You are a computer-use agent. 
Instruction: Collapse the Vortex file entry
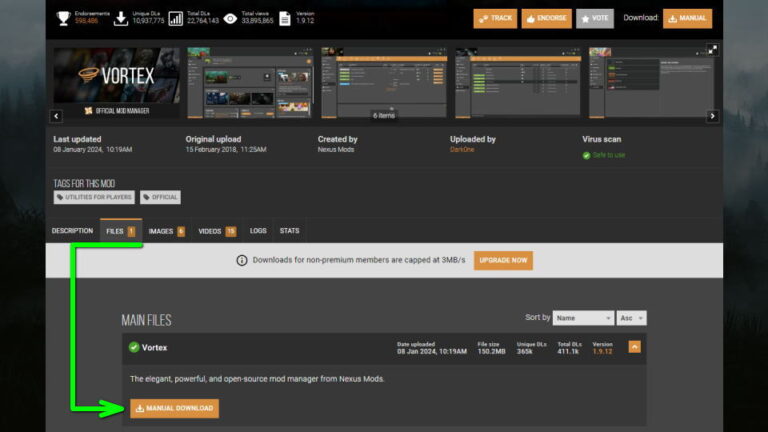pyautogui.click(x=634, y=347)
